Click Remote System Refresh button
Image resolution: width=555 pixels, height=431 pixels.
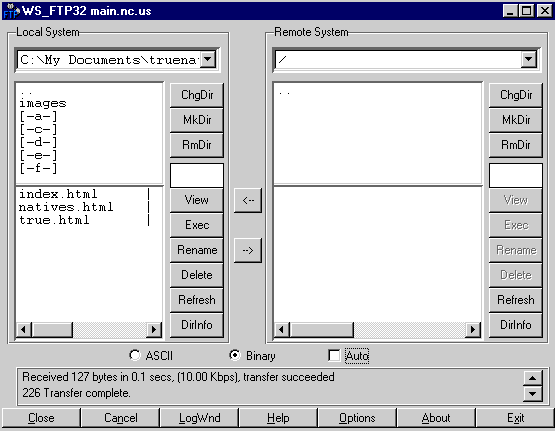516,300
